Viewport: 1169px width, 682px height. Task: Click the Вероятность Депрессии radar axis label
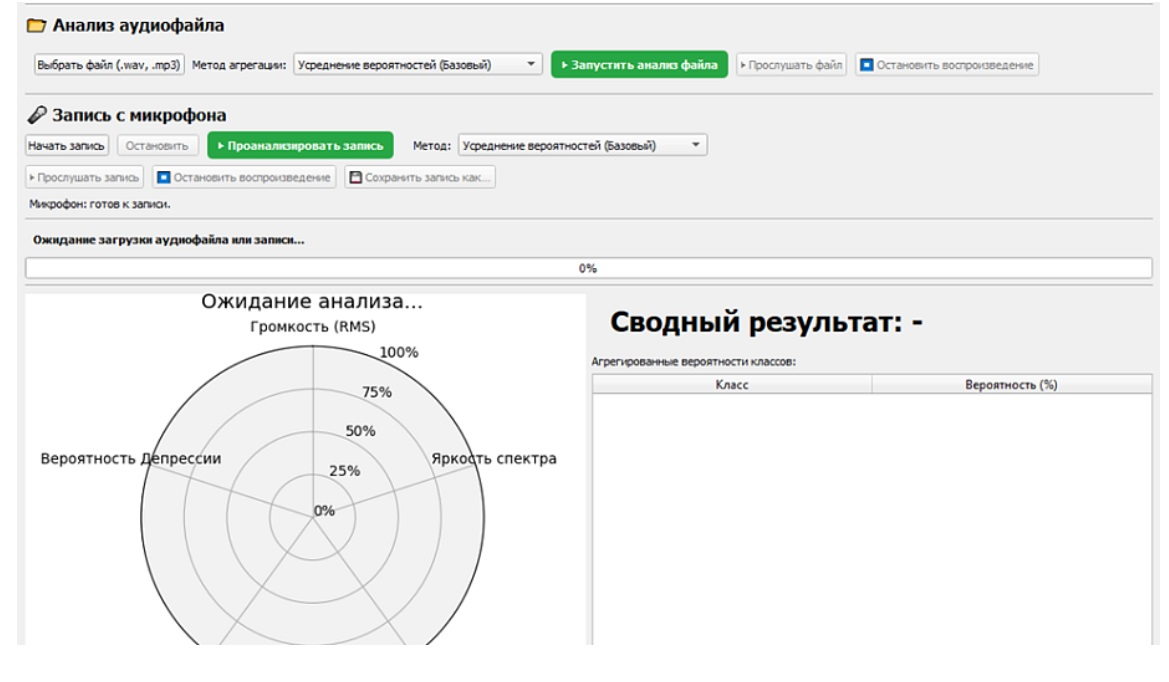pos(131,459)
